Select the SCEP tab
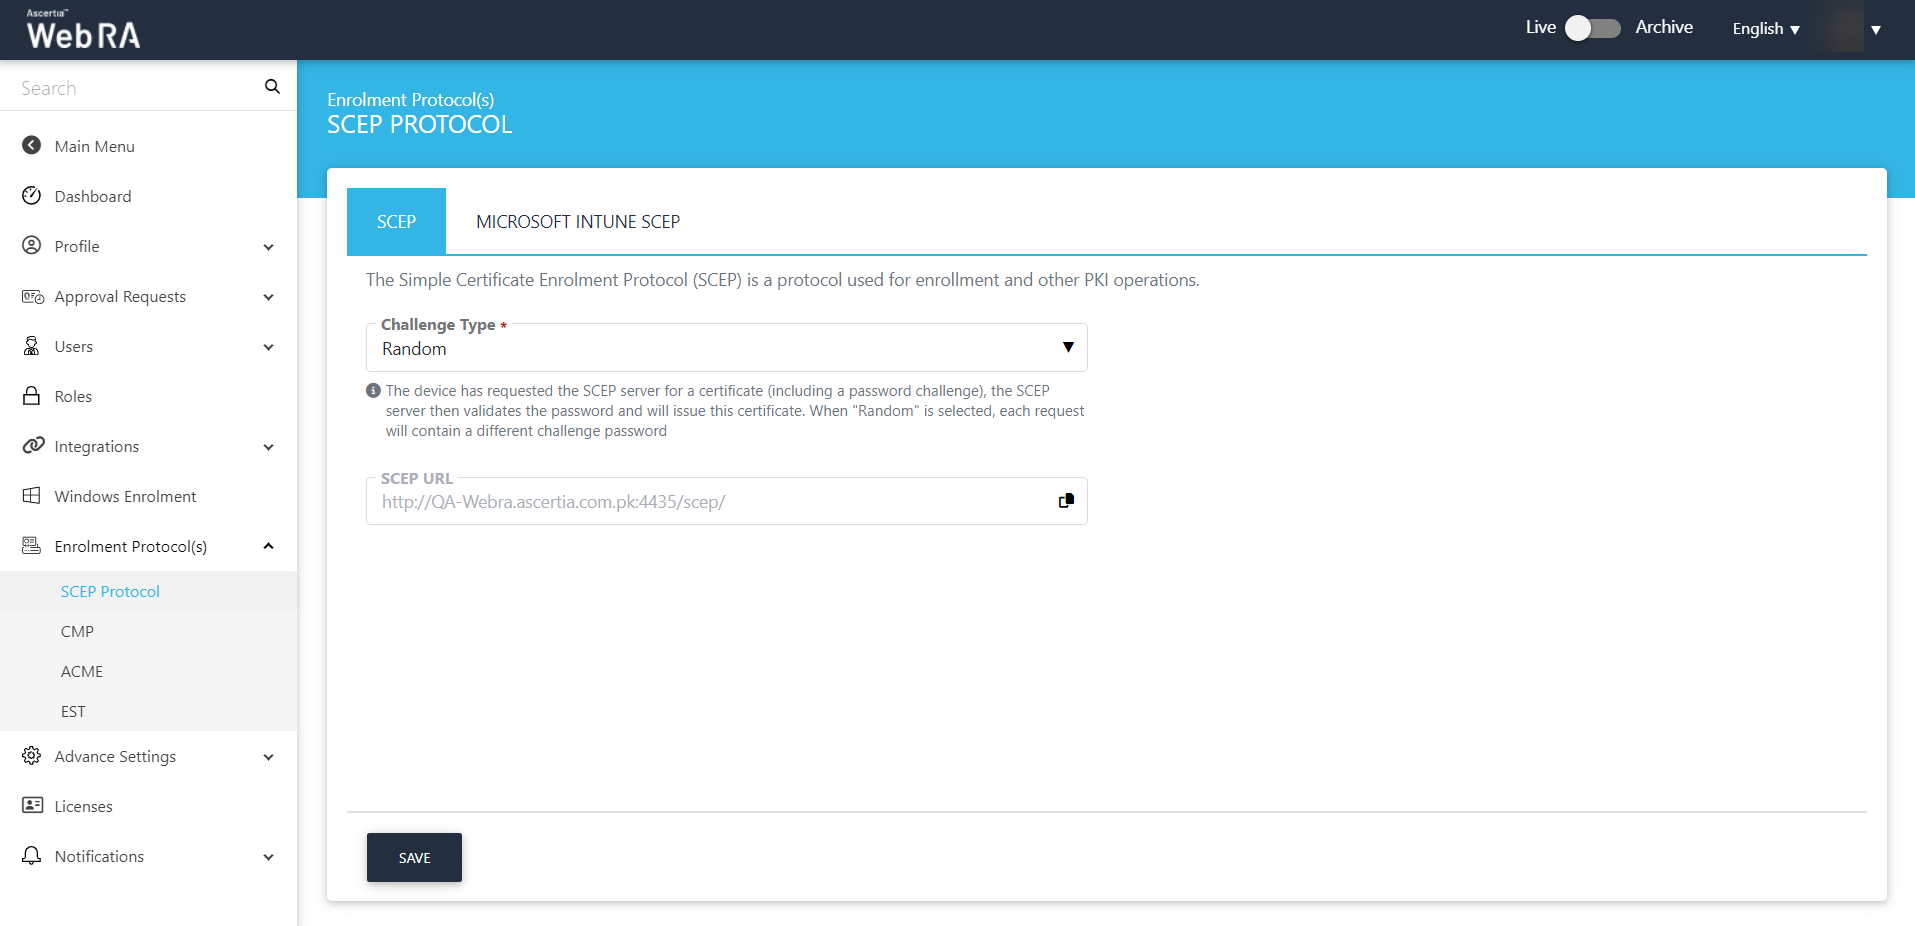Screen dimensions: 1915x926 point(396,222)
